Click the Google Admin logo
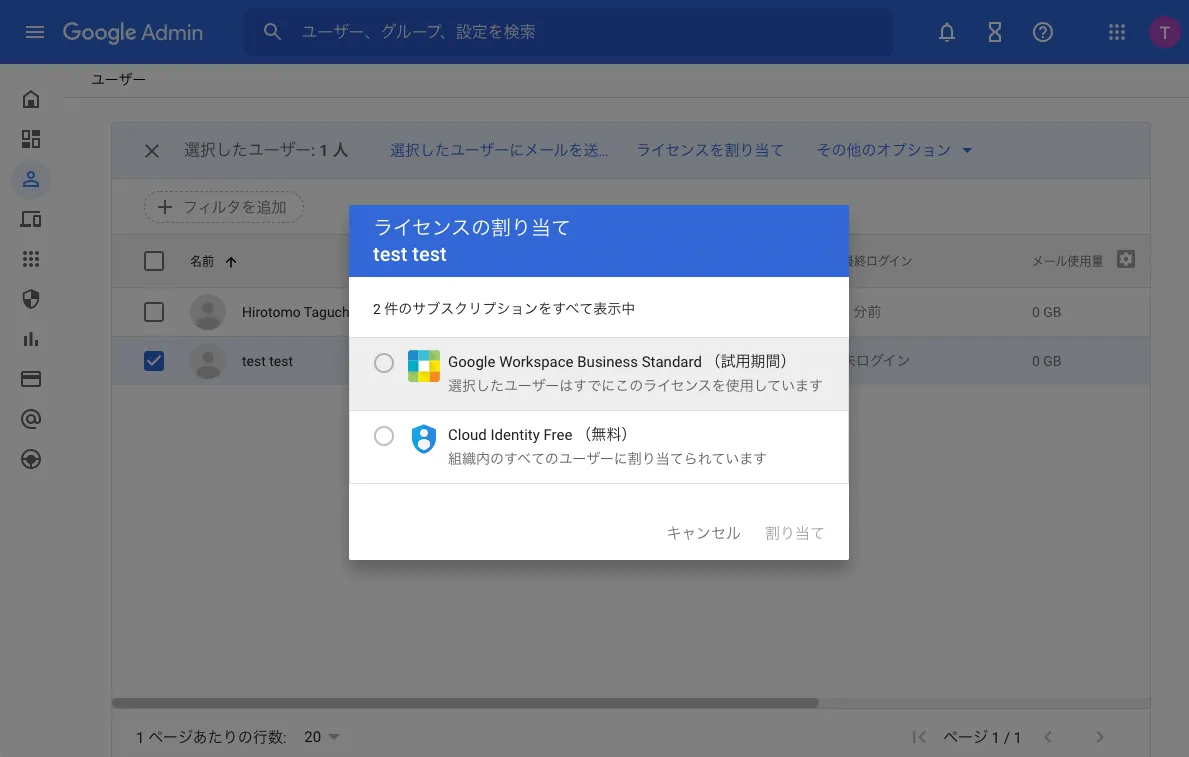Image resolution: width=1189 pixels, height=757 pixels. (x=133, y=32)
